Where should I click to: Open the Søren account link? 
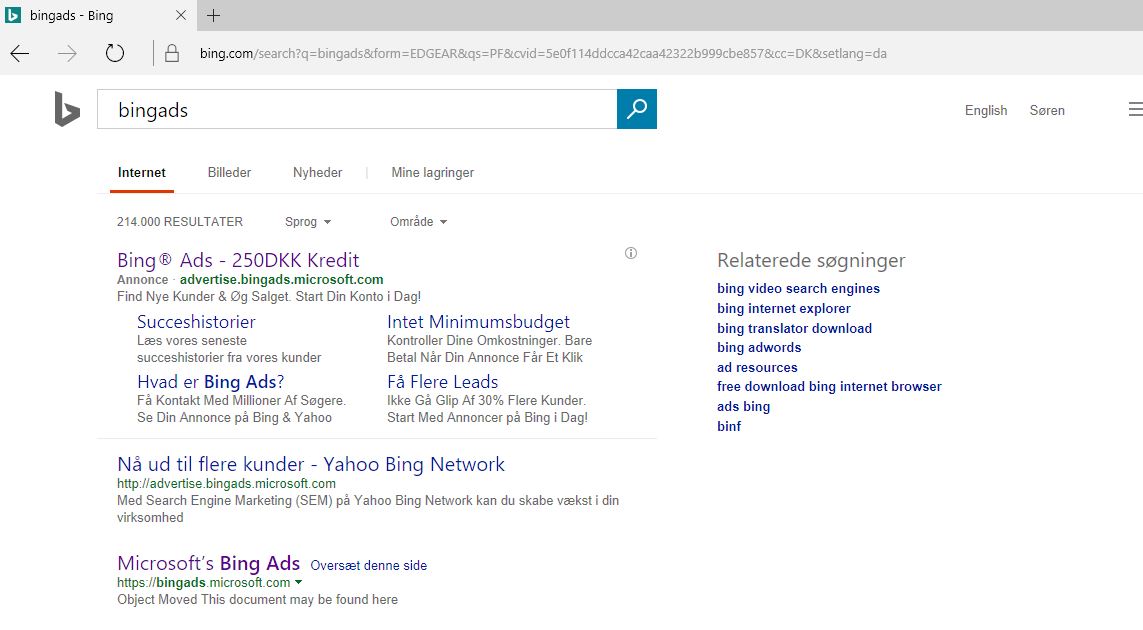pos(1047,110)
